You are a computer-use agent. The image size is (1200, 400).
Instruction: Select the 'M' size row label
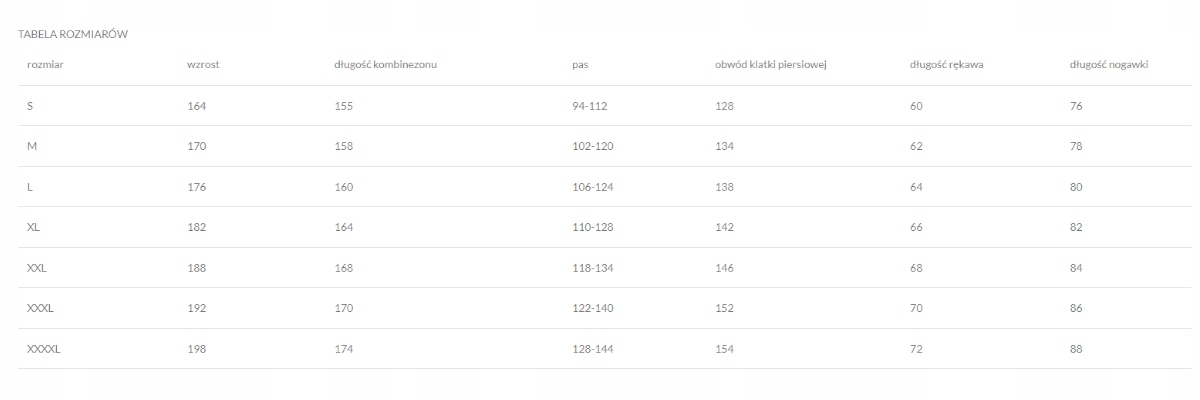(32, 146)
